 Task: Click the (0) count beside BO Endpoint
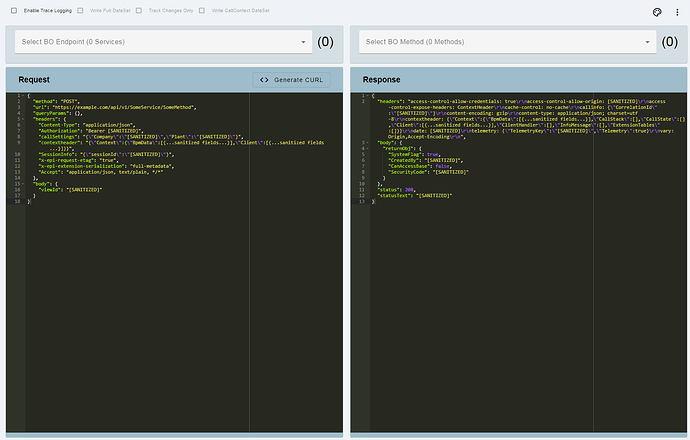(x=325, y=42)
